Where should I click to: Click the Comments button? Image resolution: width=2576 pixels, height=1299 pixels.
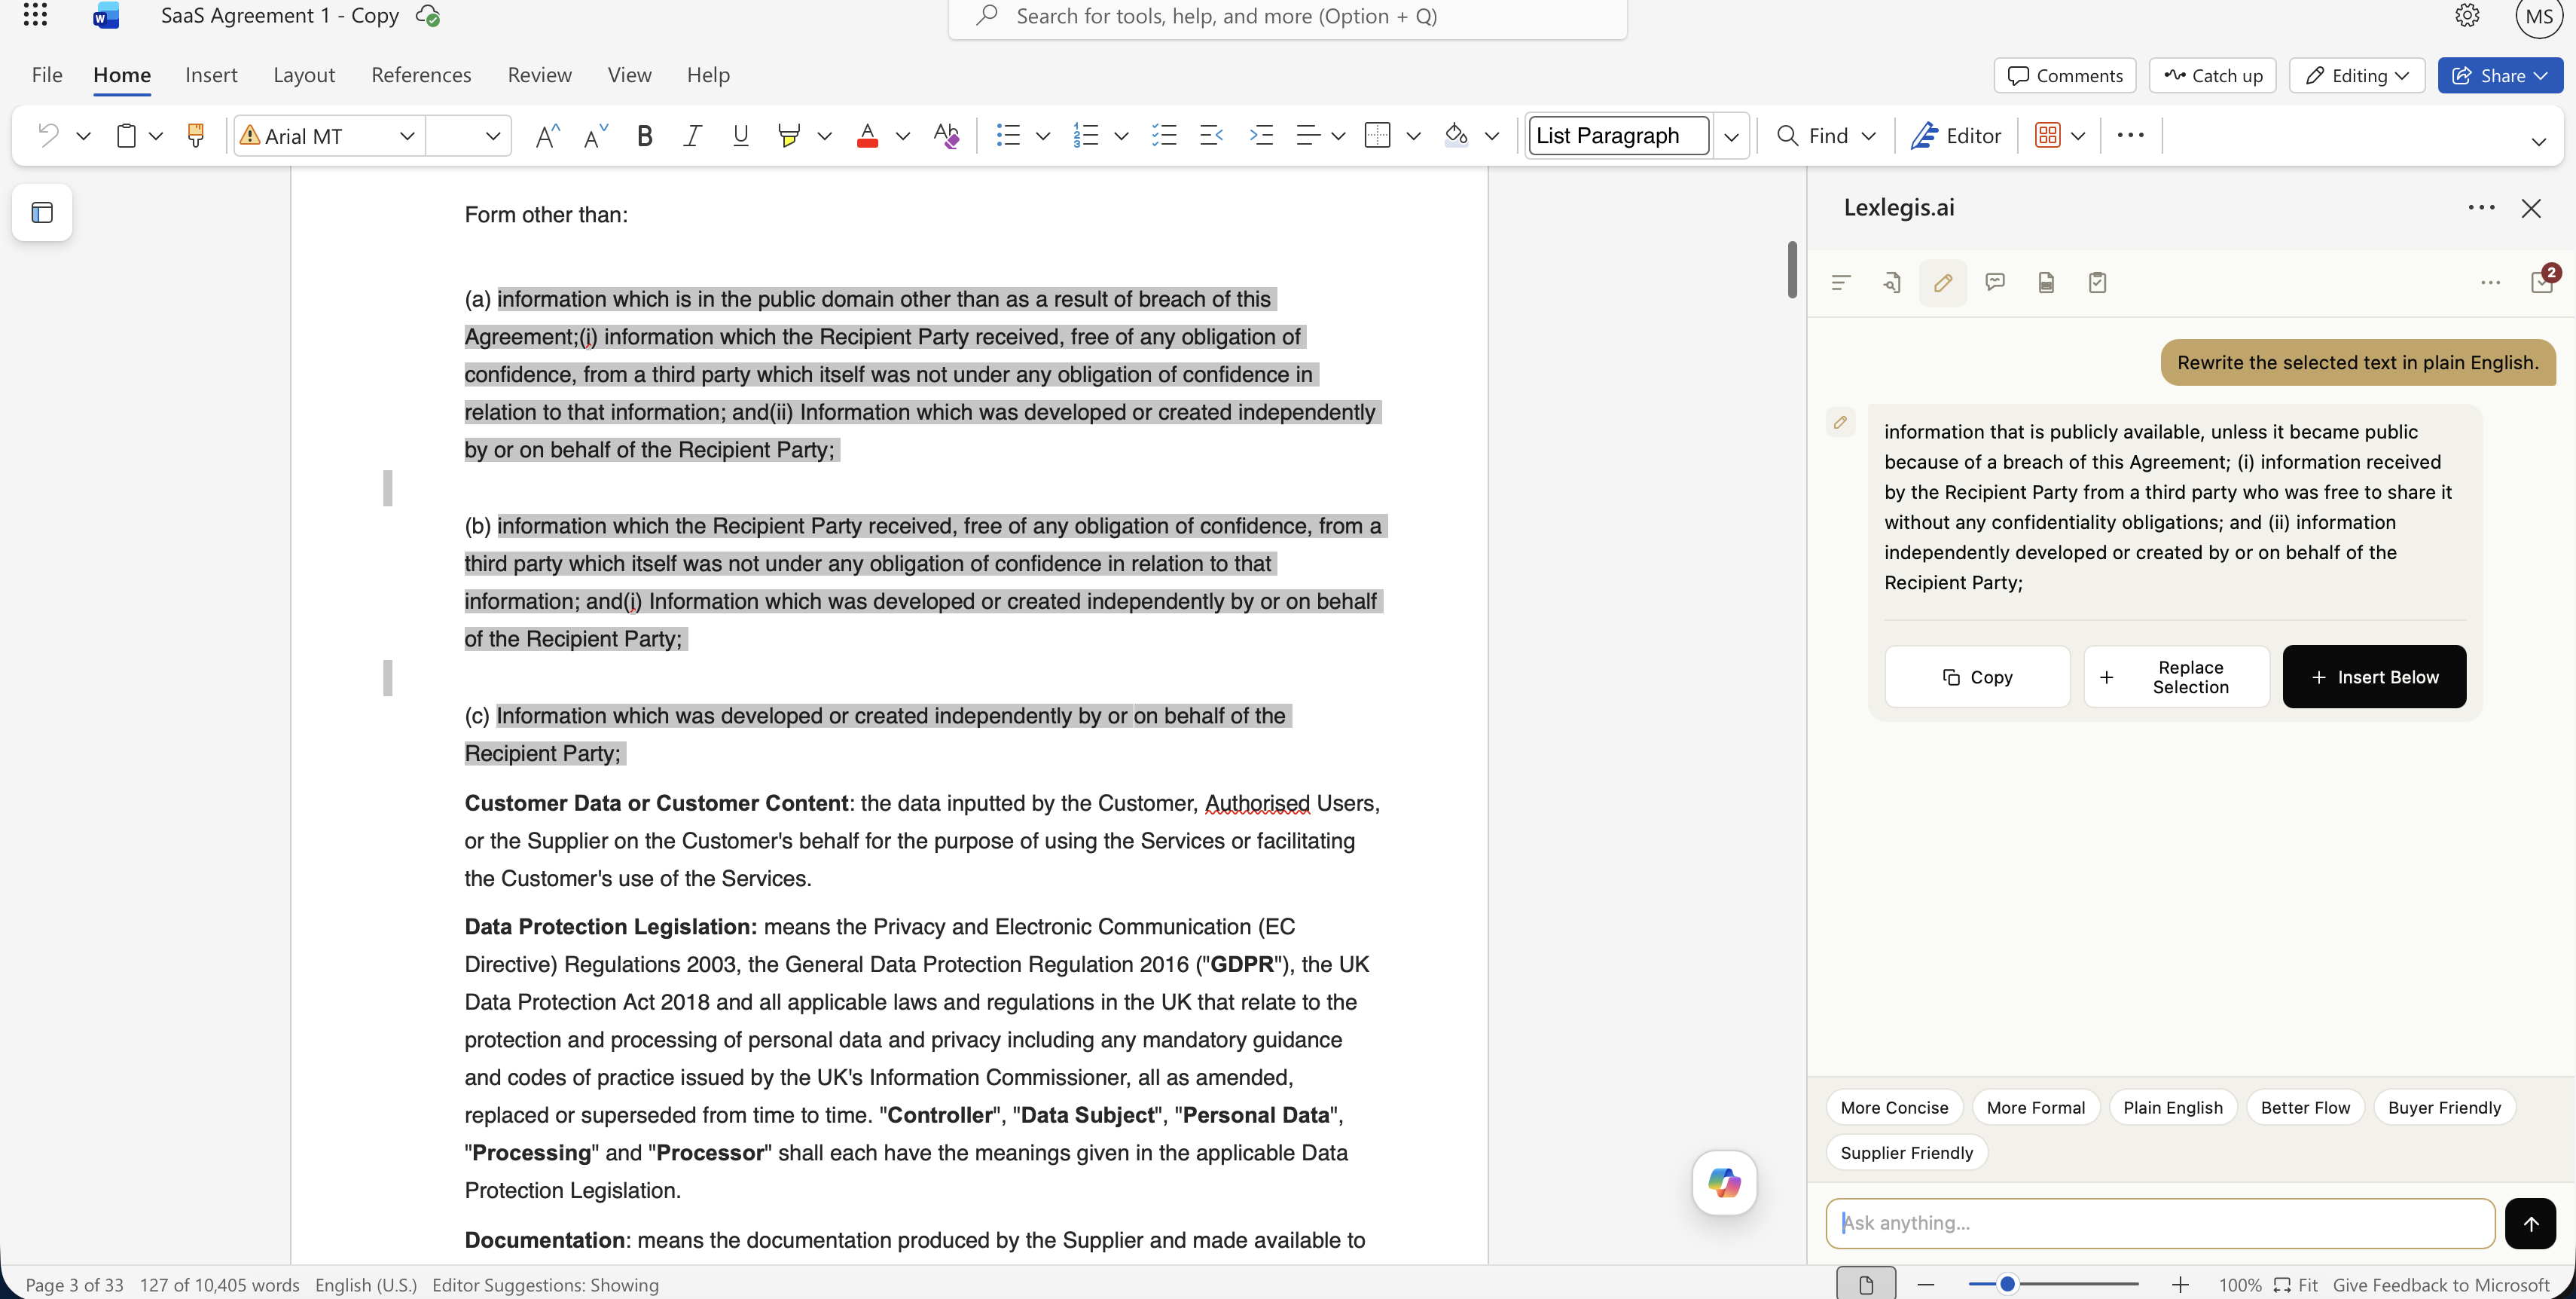point(2065,76)
